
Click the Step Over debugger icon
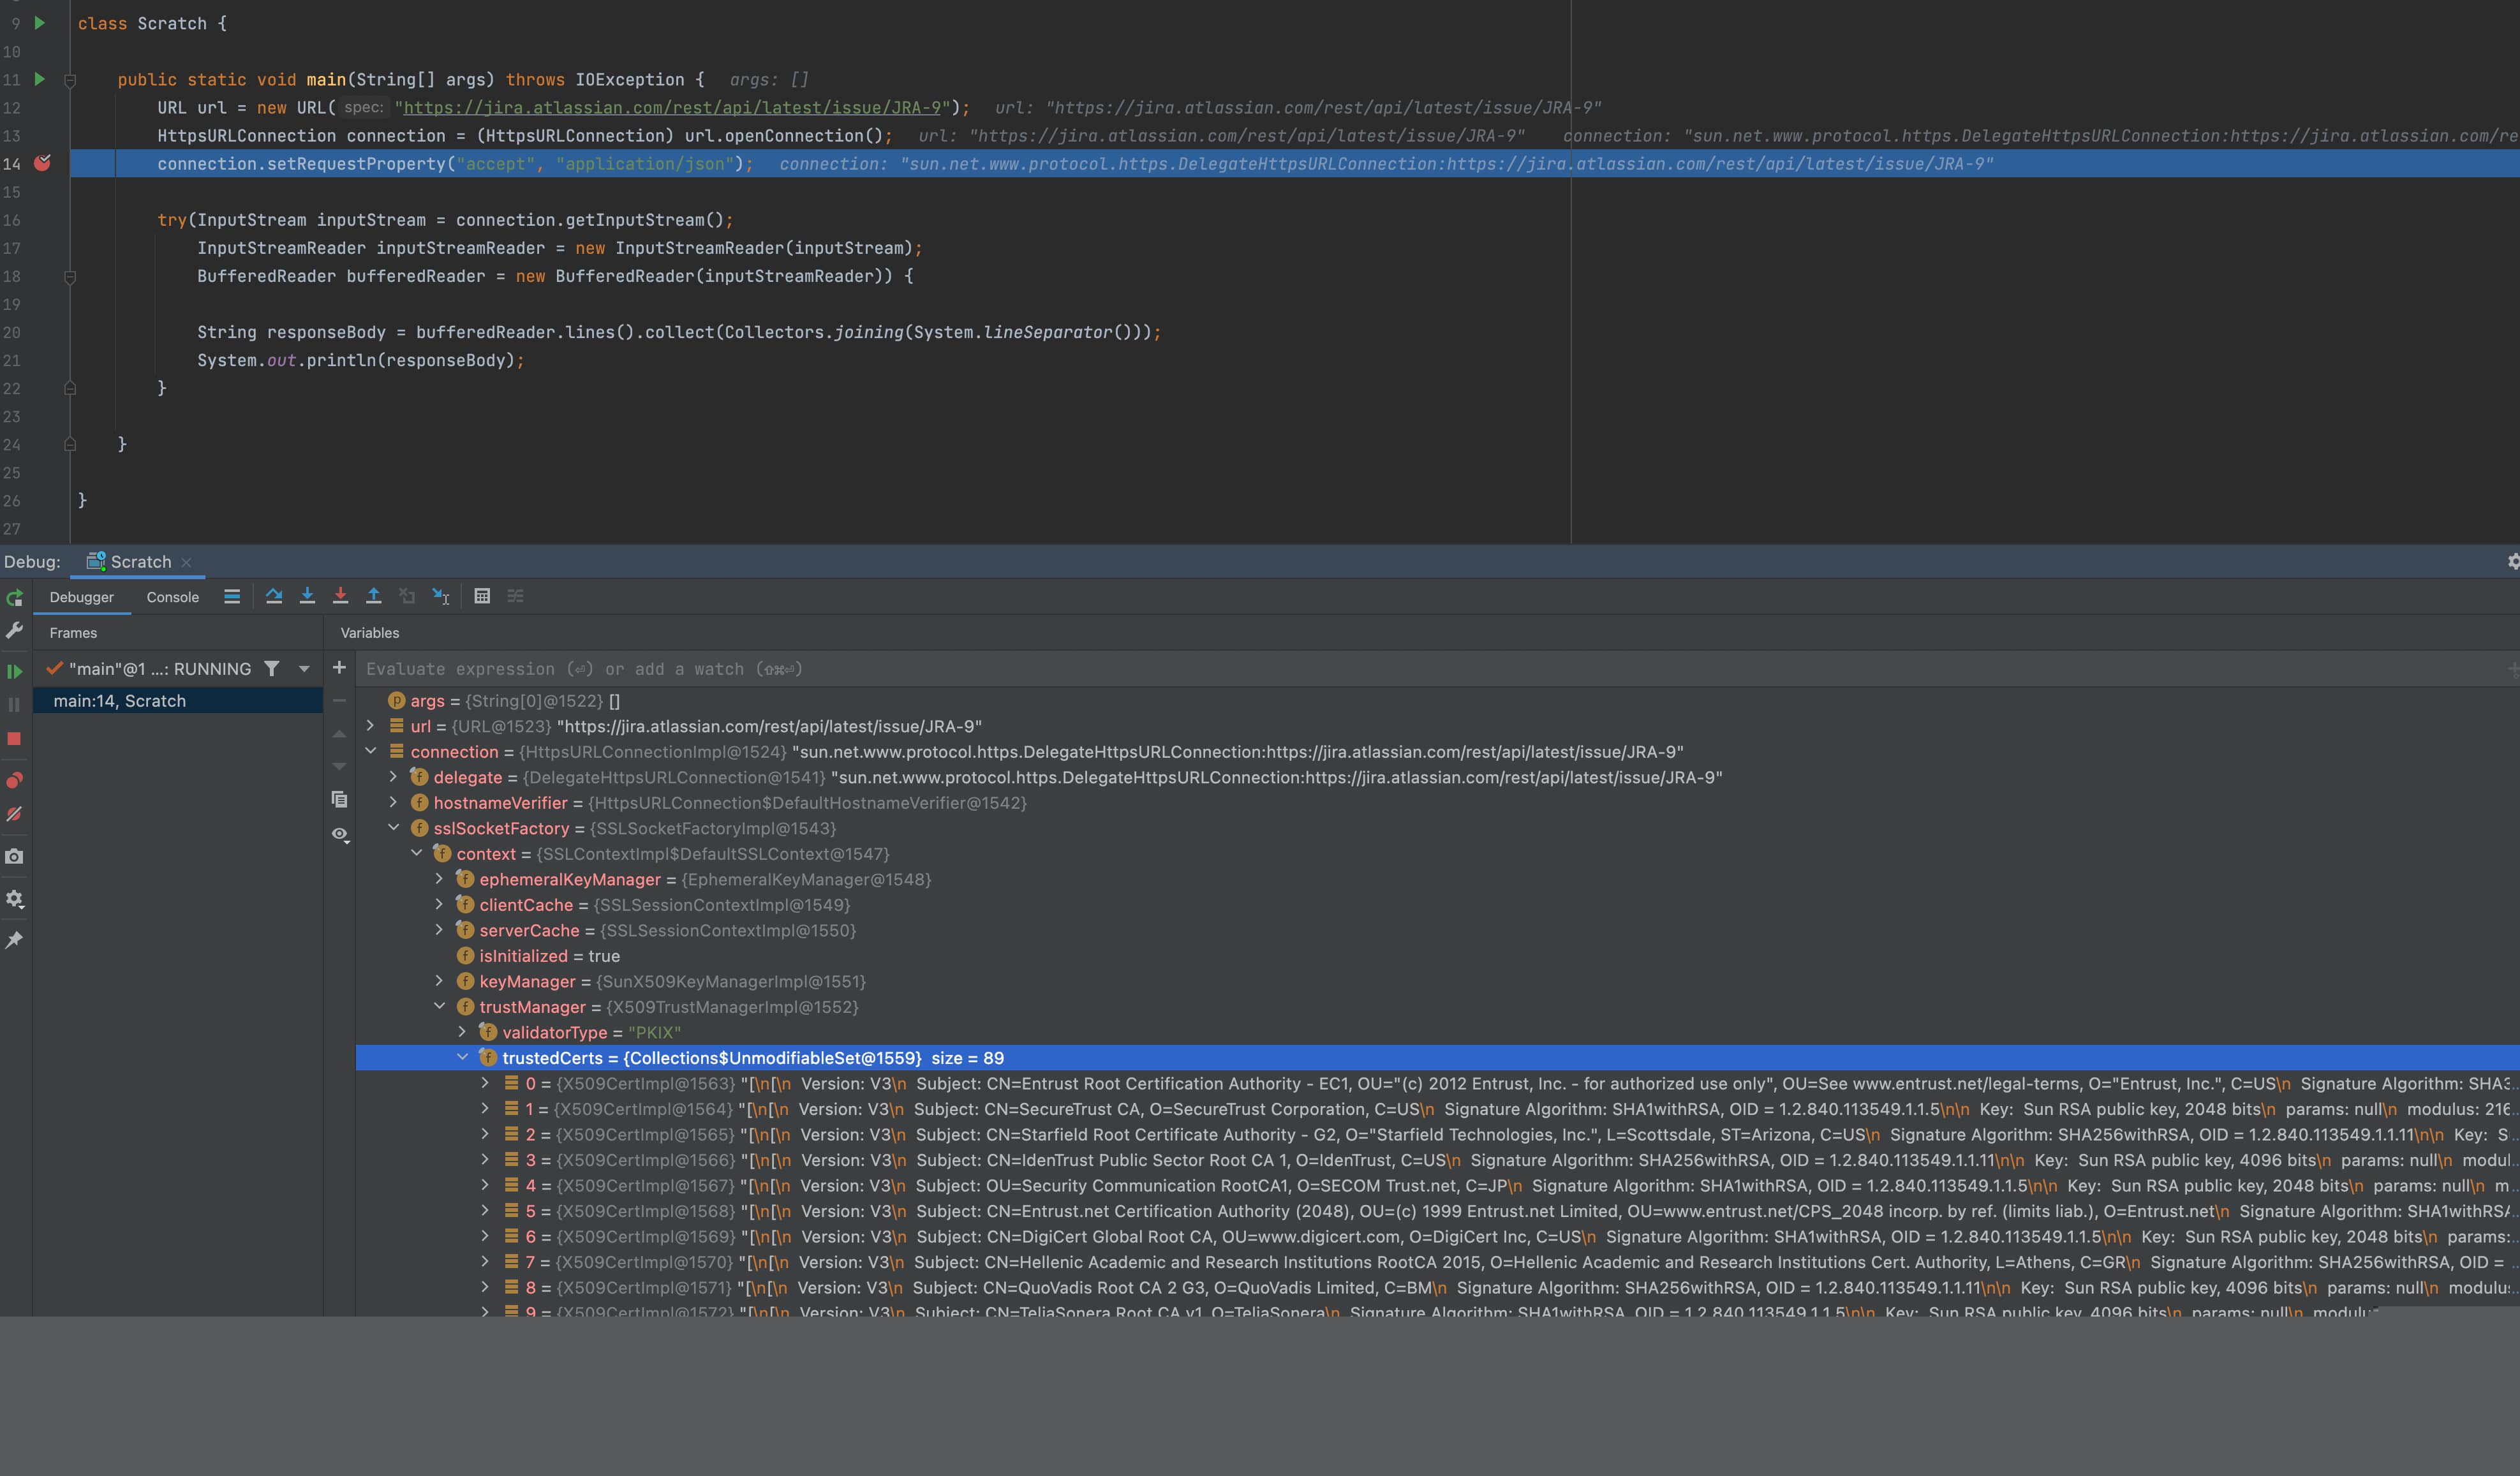(x=274, y=596)
